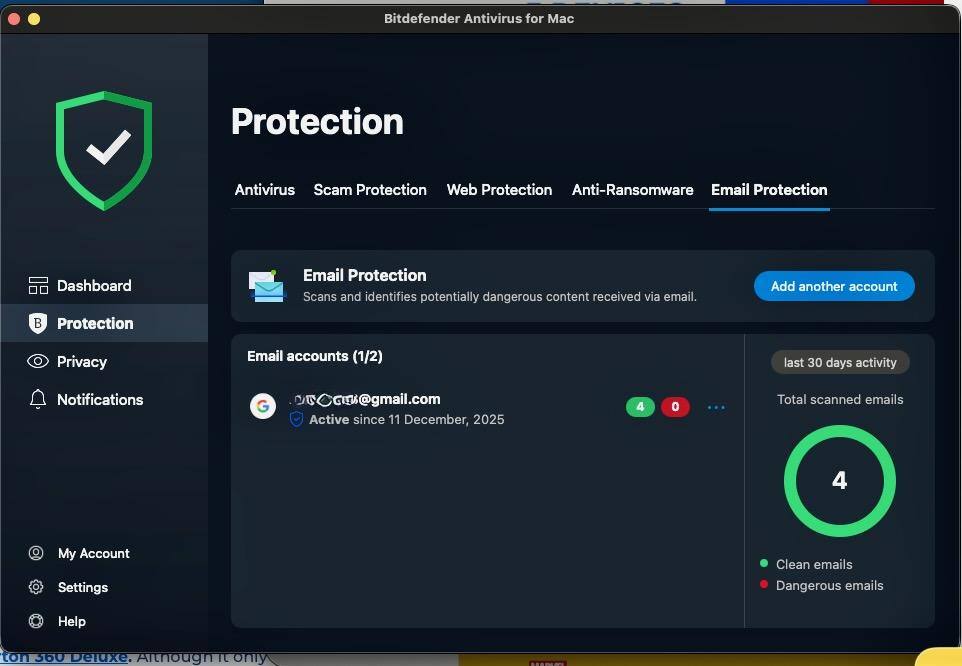Click the last 30 days activity pill
The image size is (962, 666).
(840, 362)
